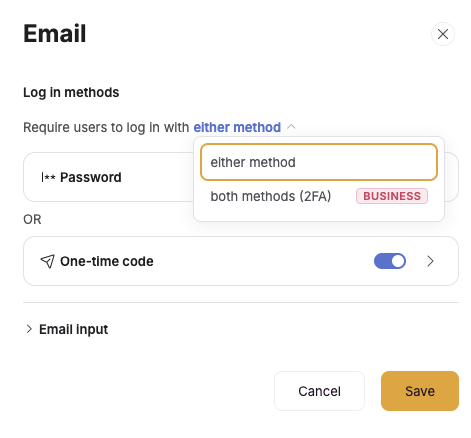The width and height of the screenshot is (471, 438).
Task: Click the password asterisk icon
Action: pos(48,177)
